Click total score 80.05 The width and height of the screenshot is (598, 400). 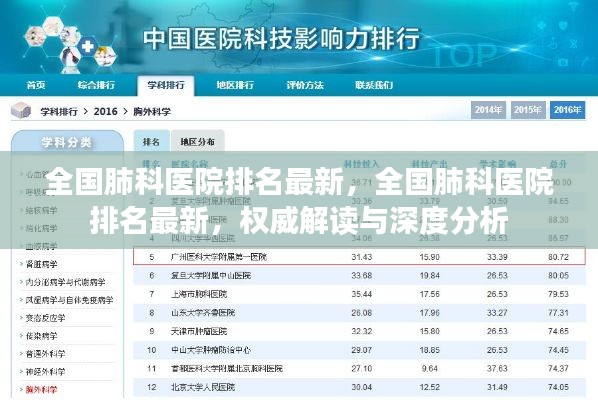click(558, 275)
